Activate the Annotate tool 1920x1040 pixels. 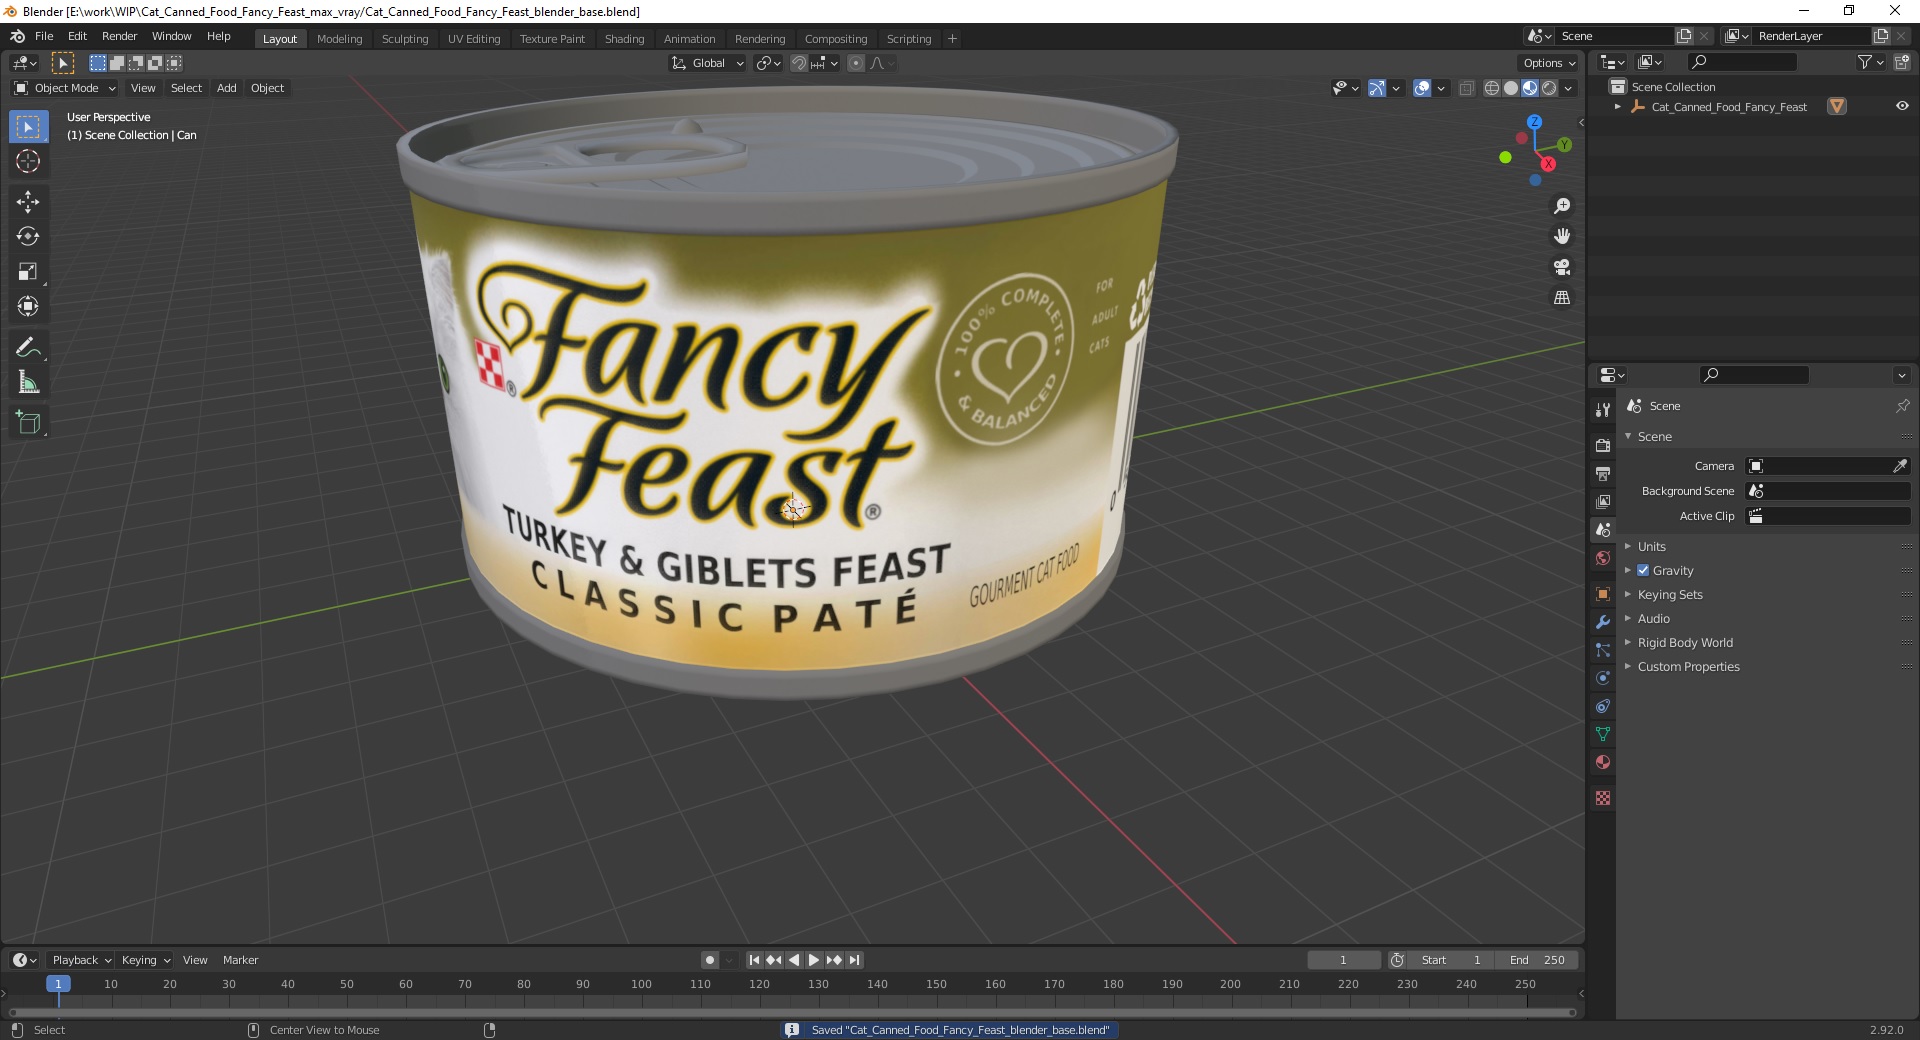[28, 348]
